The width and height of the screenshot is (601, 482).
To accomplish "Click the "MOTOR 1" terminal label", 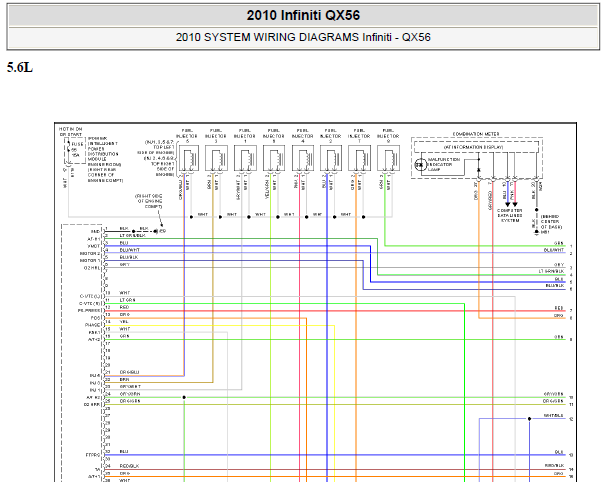I will [x=90, y=261].
